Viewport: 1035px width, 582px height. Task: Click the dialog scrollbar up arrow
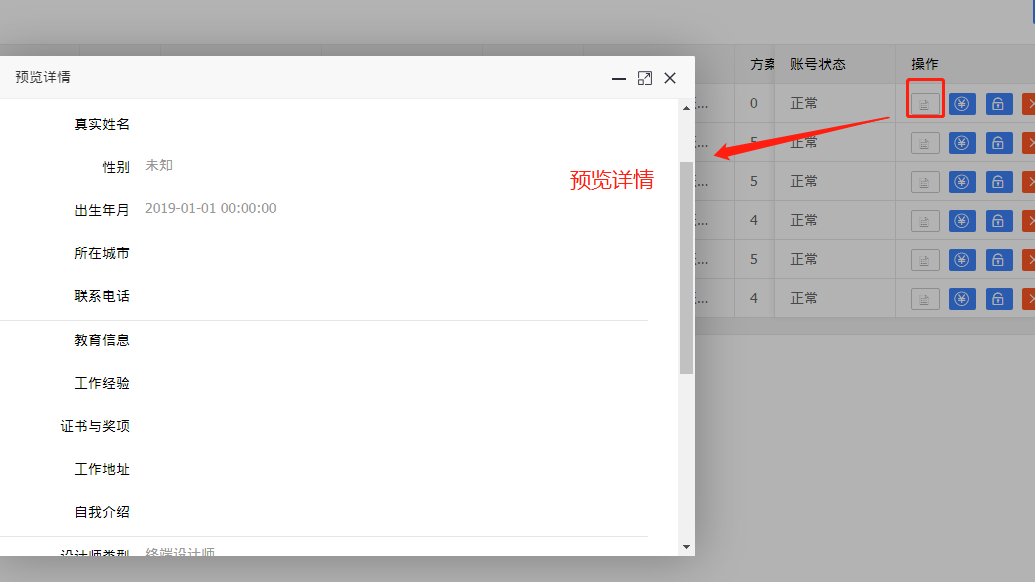tap(686, 108)
